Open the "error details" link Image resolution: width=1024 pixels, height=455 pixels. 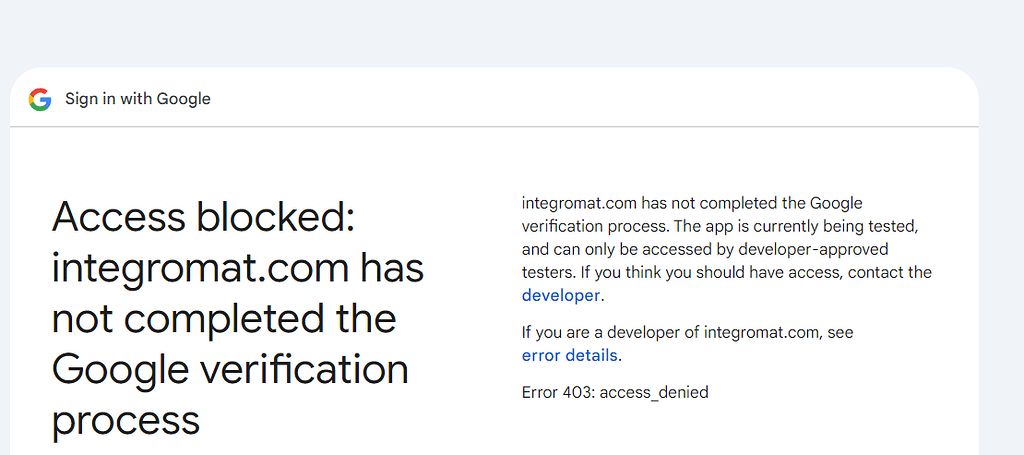tap(571, 355)
